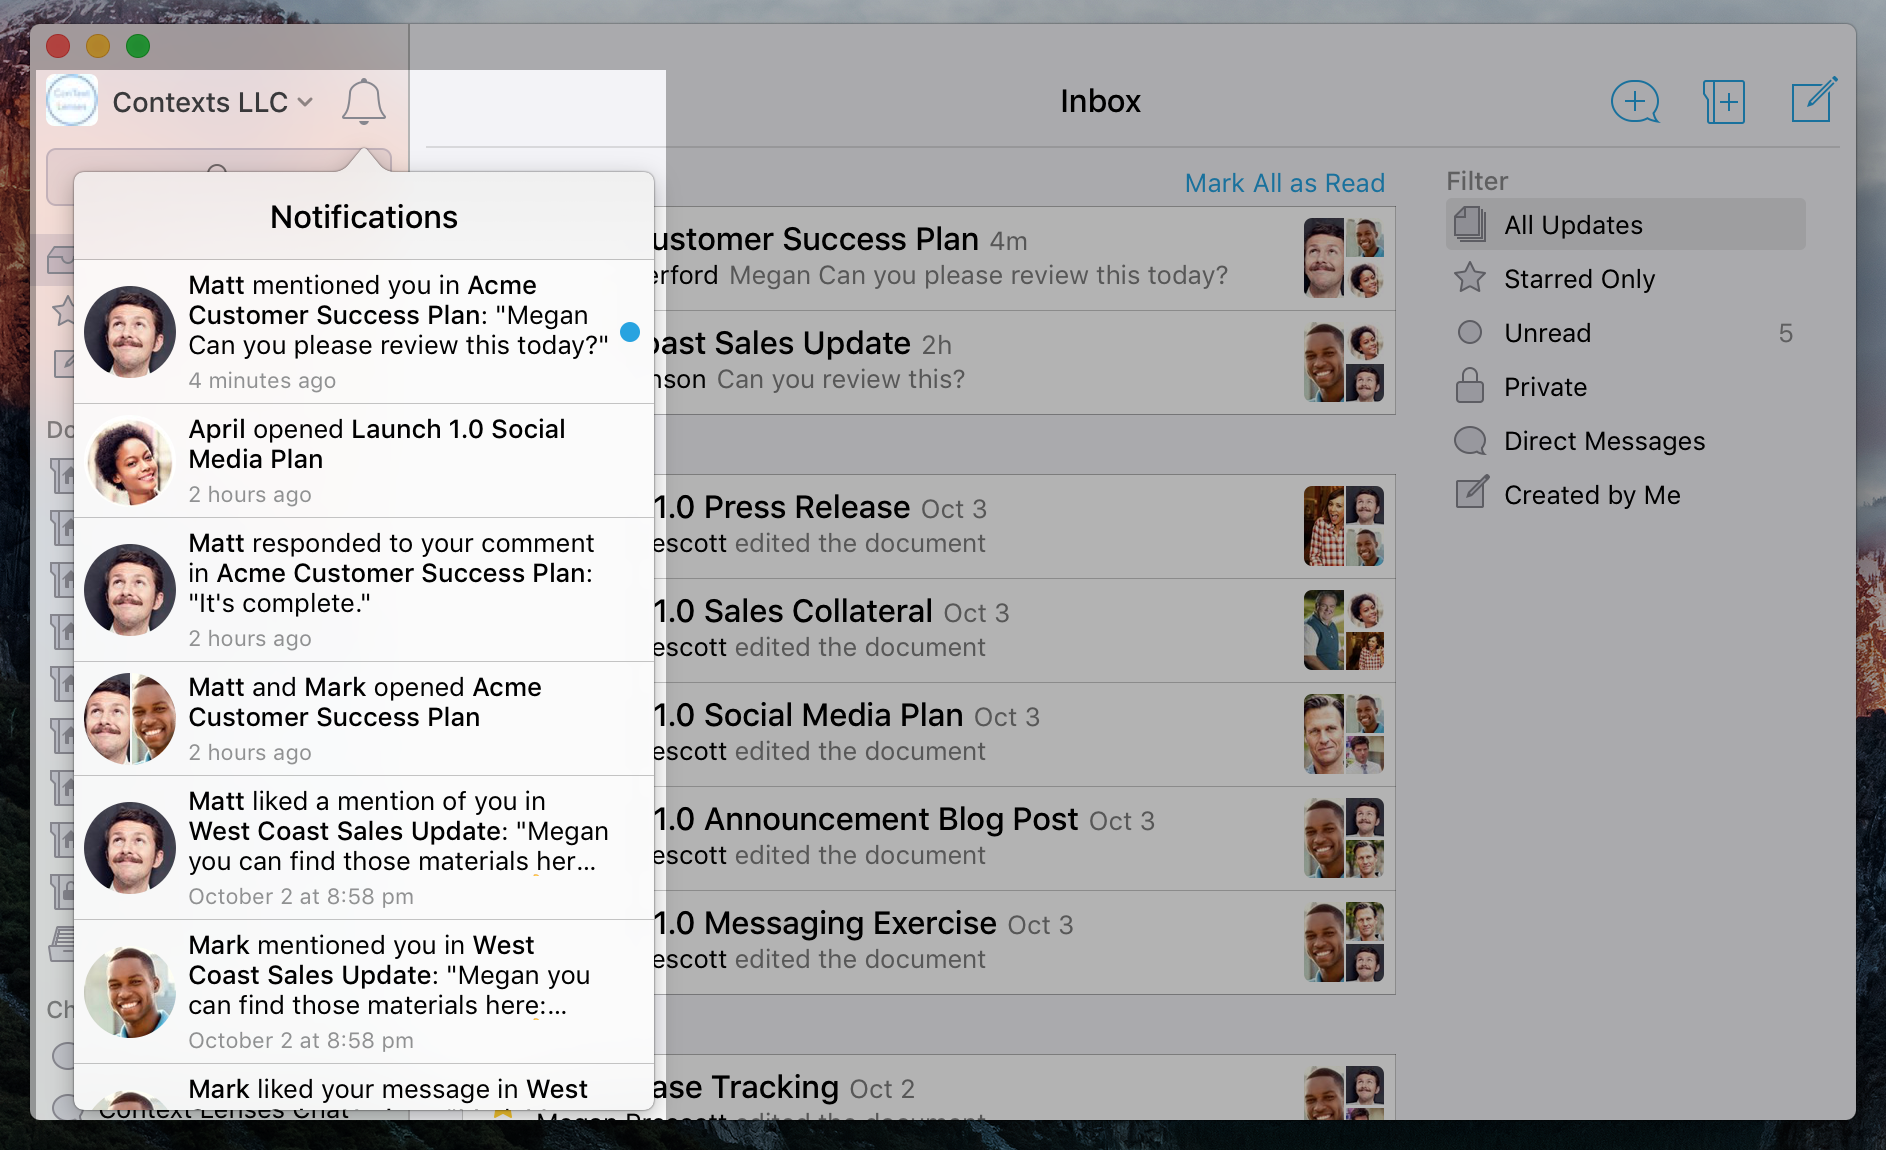
Task: Click the Contexts LLC logo icon
Action: click(72, 101)
